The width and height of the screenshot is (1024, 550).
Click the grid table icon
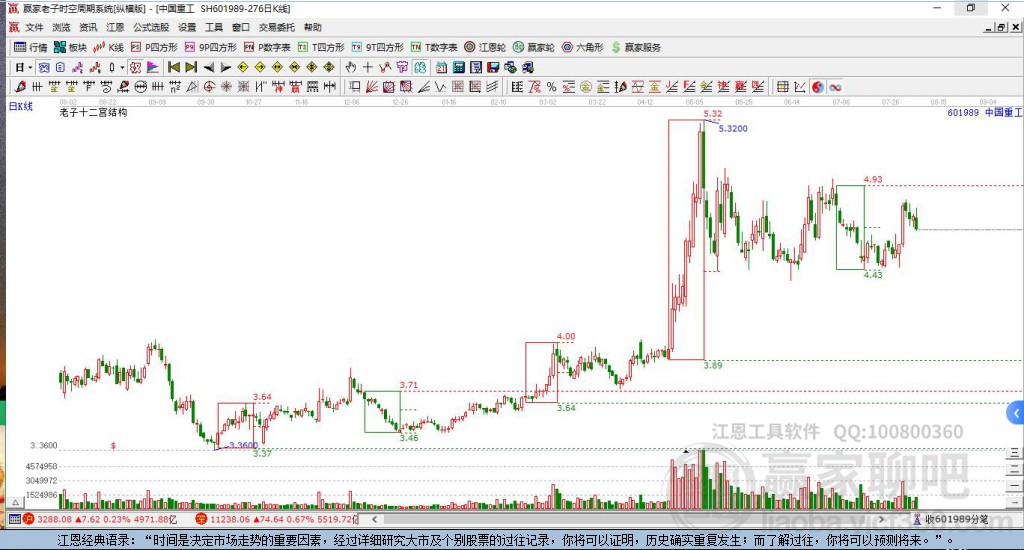(x=782, y=87)
